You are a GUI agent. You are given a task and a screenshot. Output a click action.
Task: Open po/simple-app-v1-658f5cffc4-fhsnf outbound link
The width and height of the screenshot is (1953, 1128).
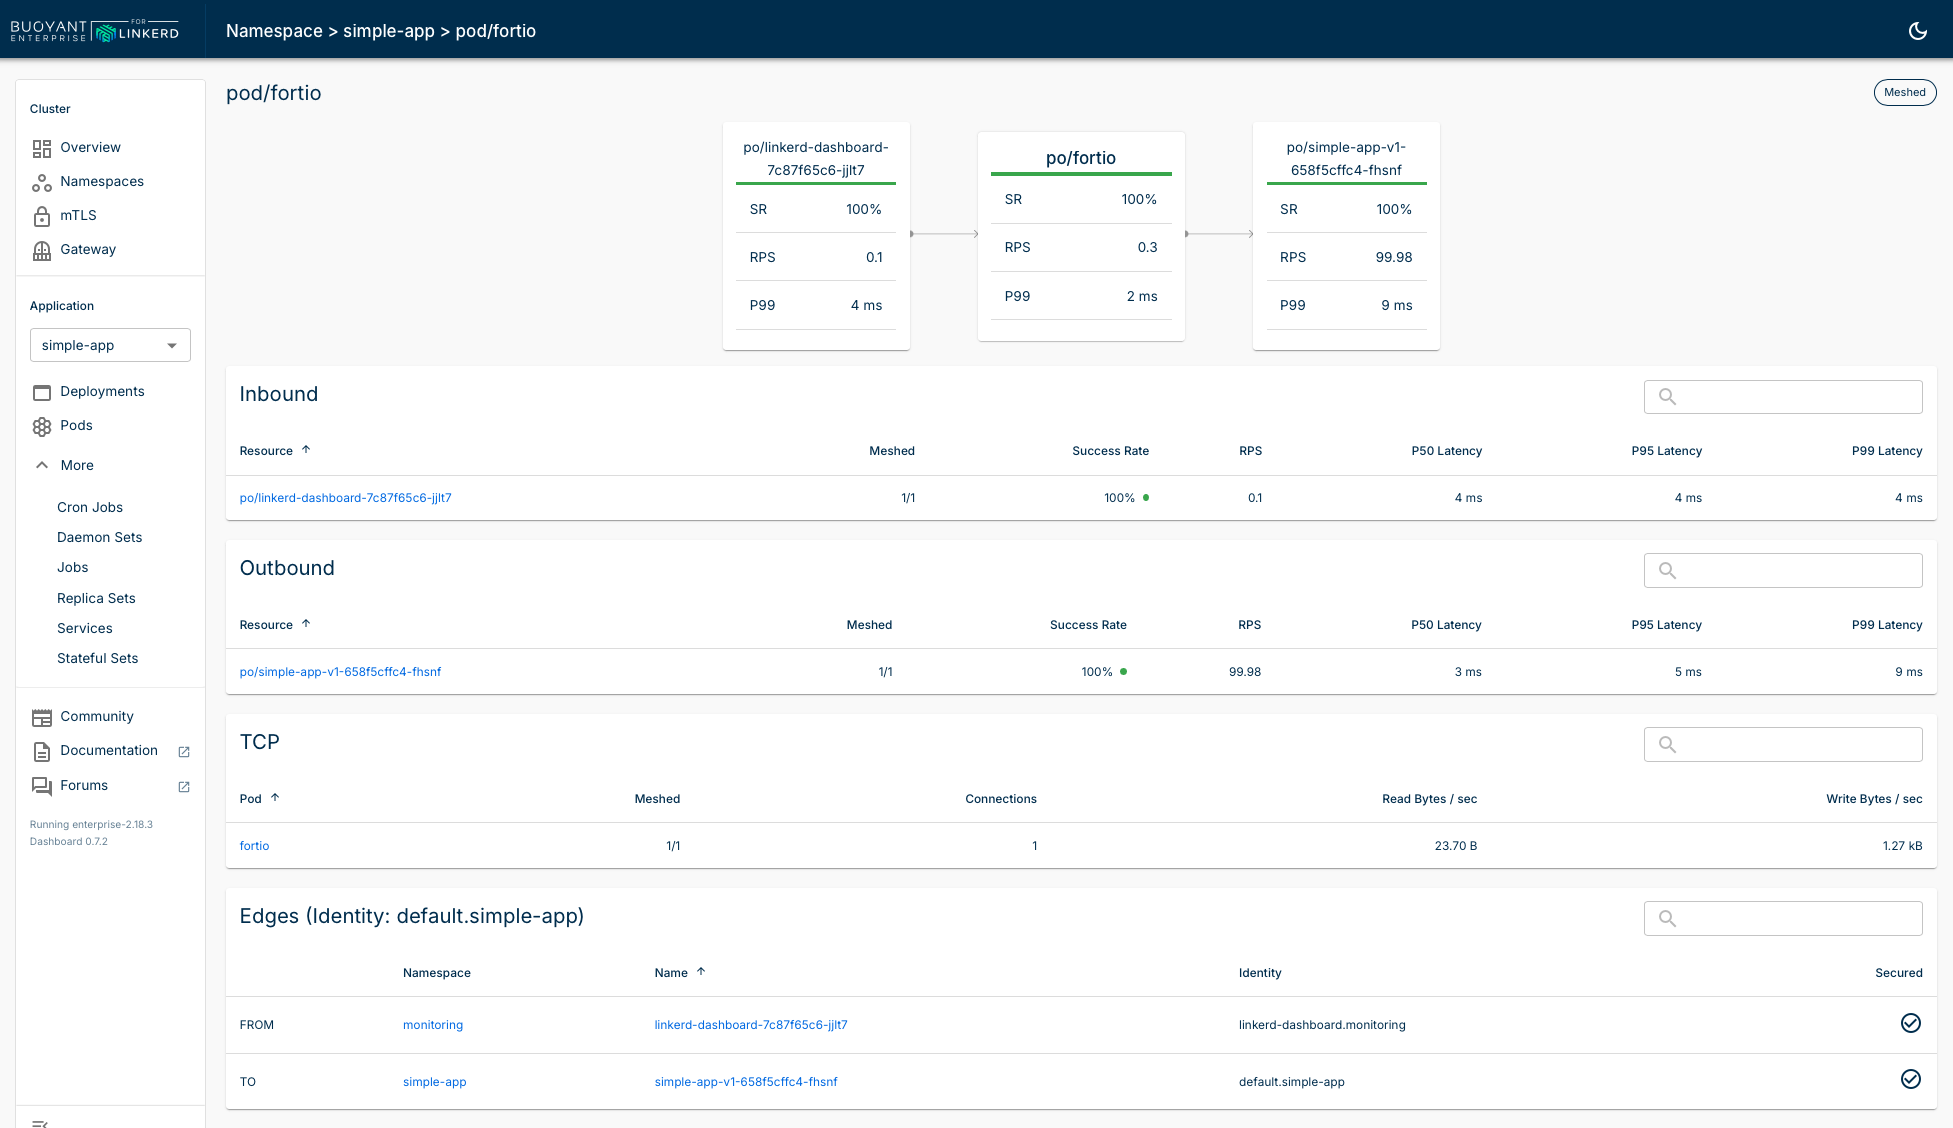coord(340,672)
